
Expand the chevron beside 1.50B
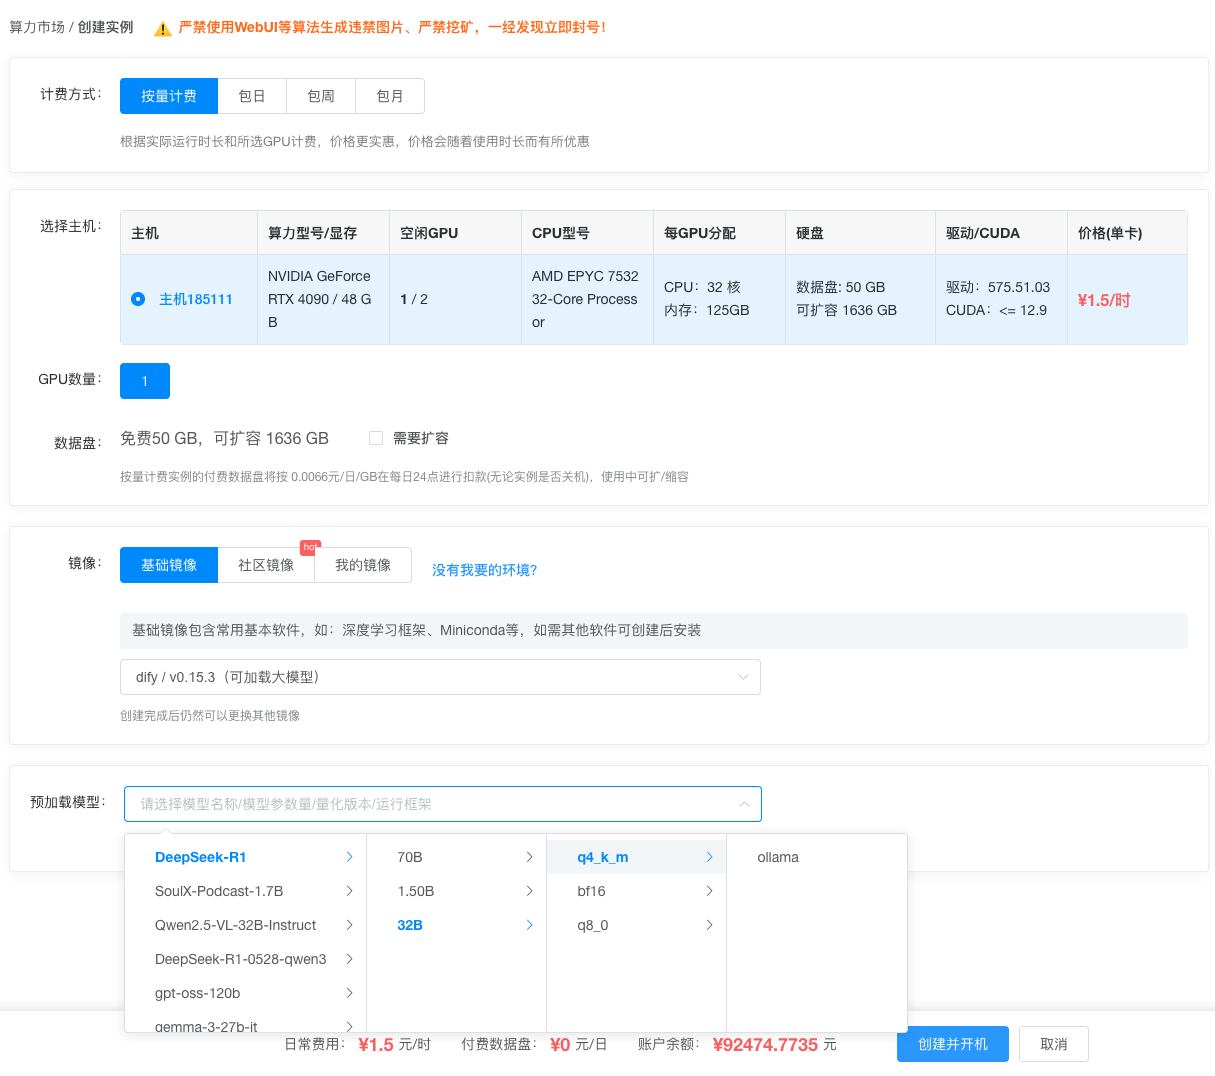tap(529, 891)
